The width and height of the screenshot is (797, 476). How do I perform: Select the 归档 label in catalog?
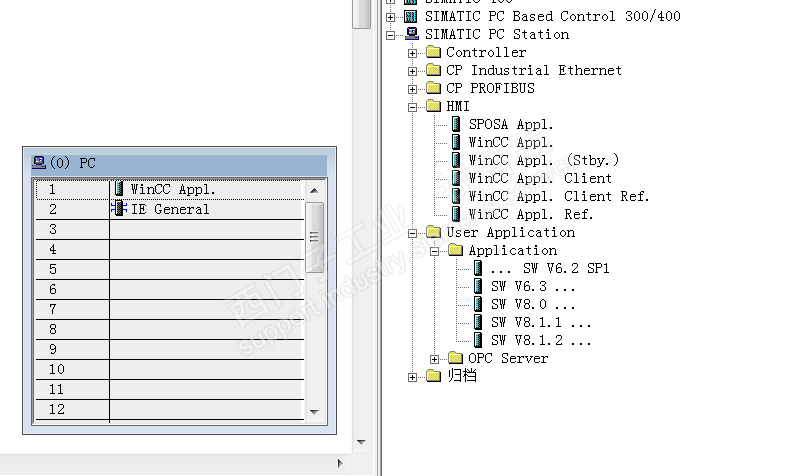[x=462, y=376]
